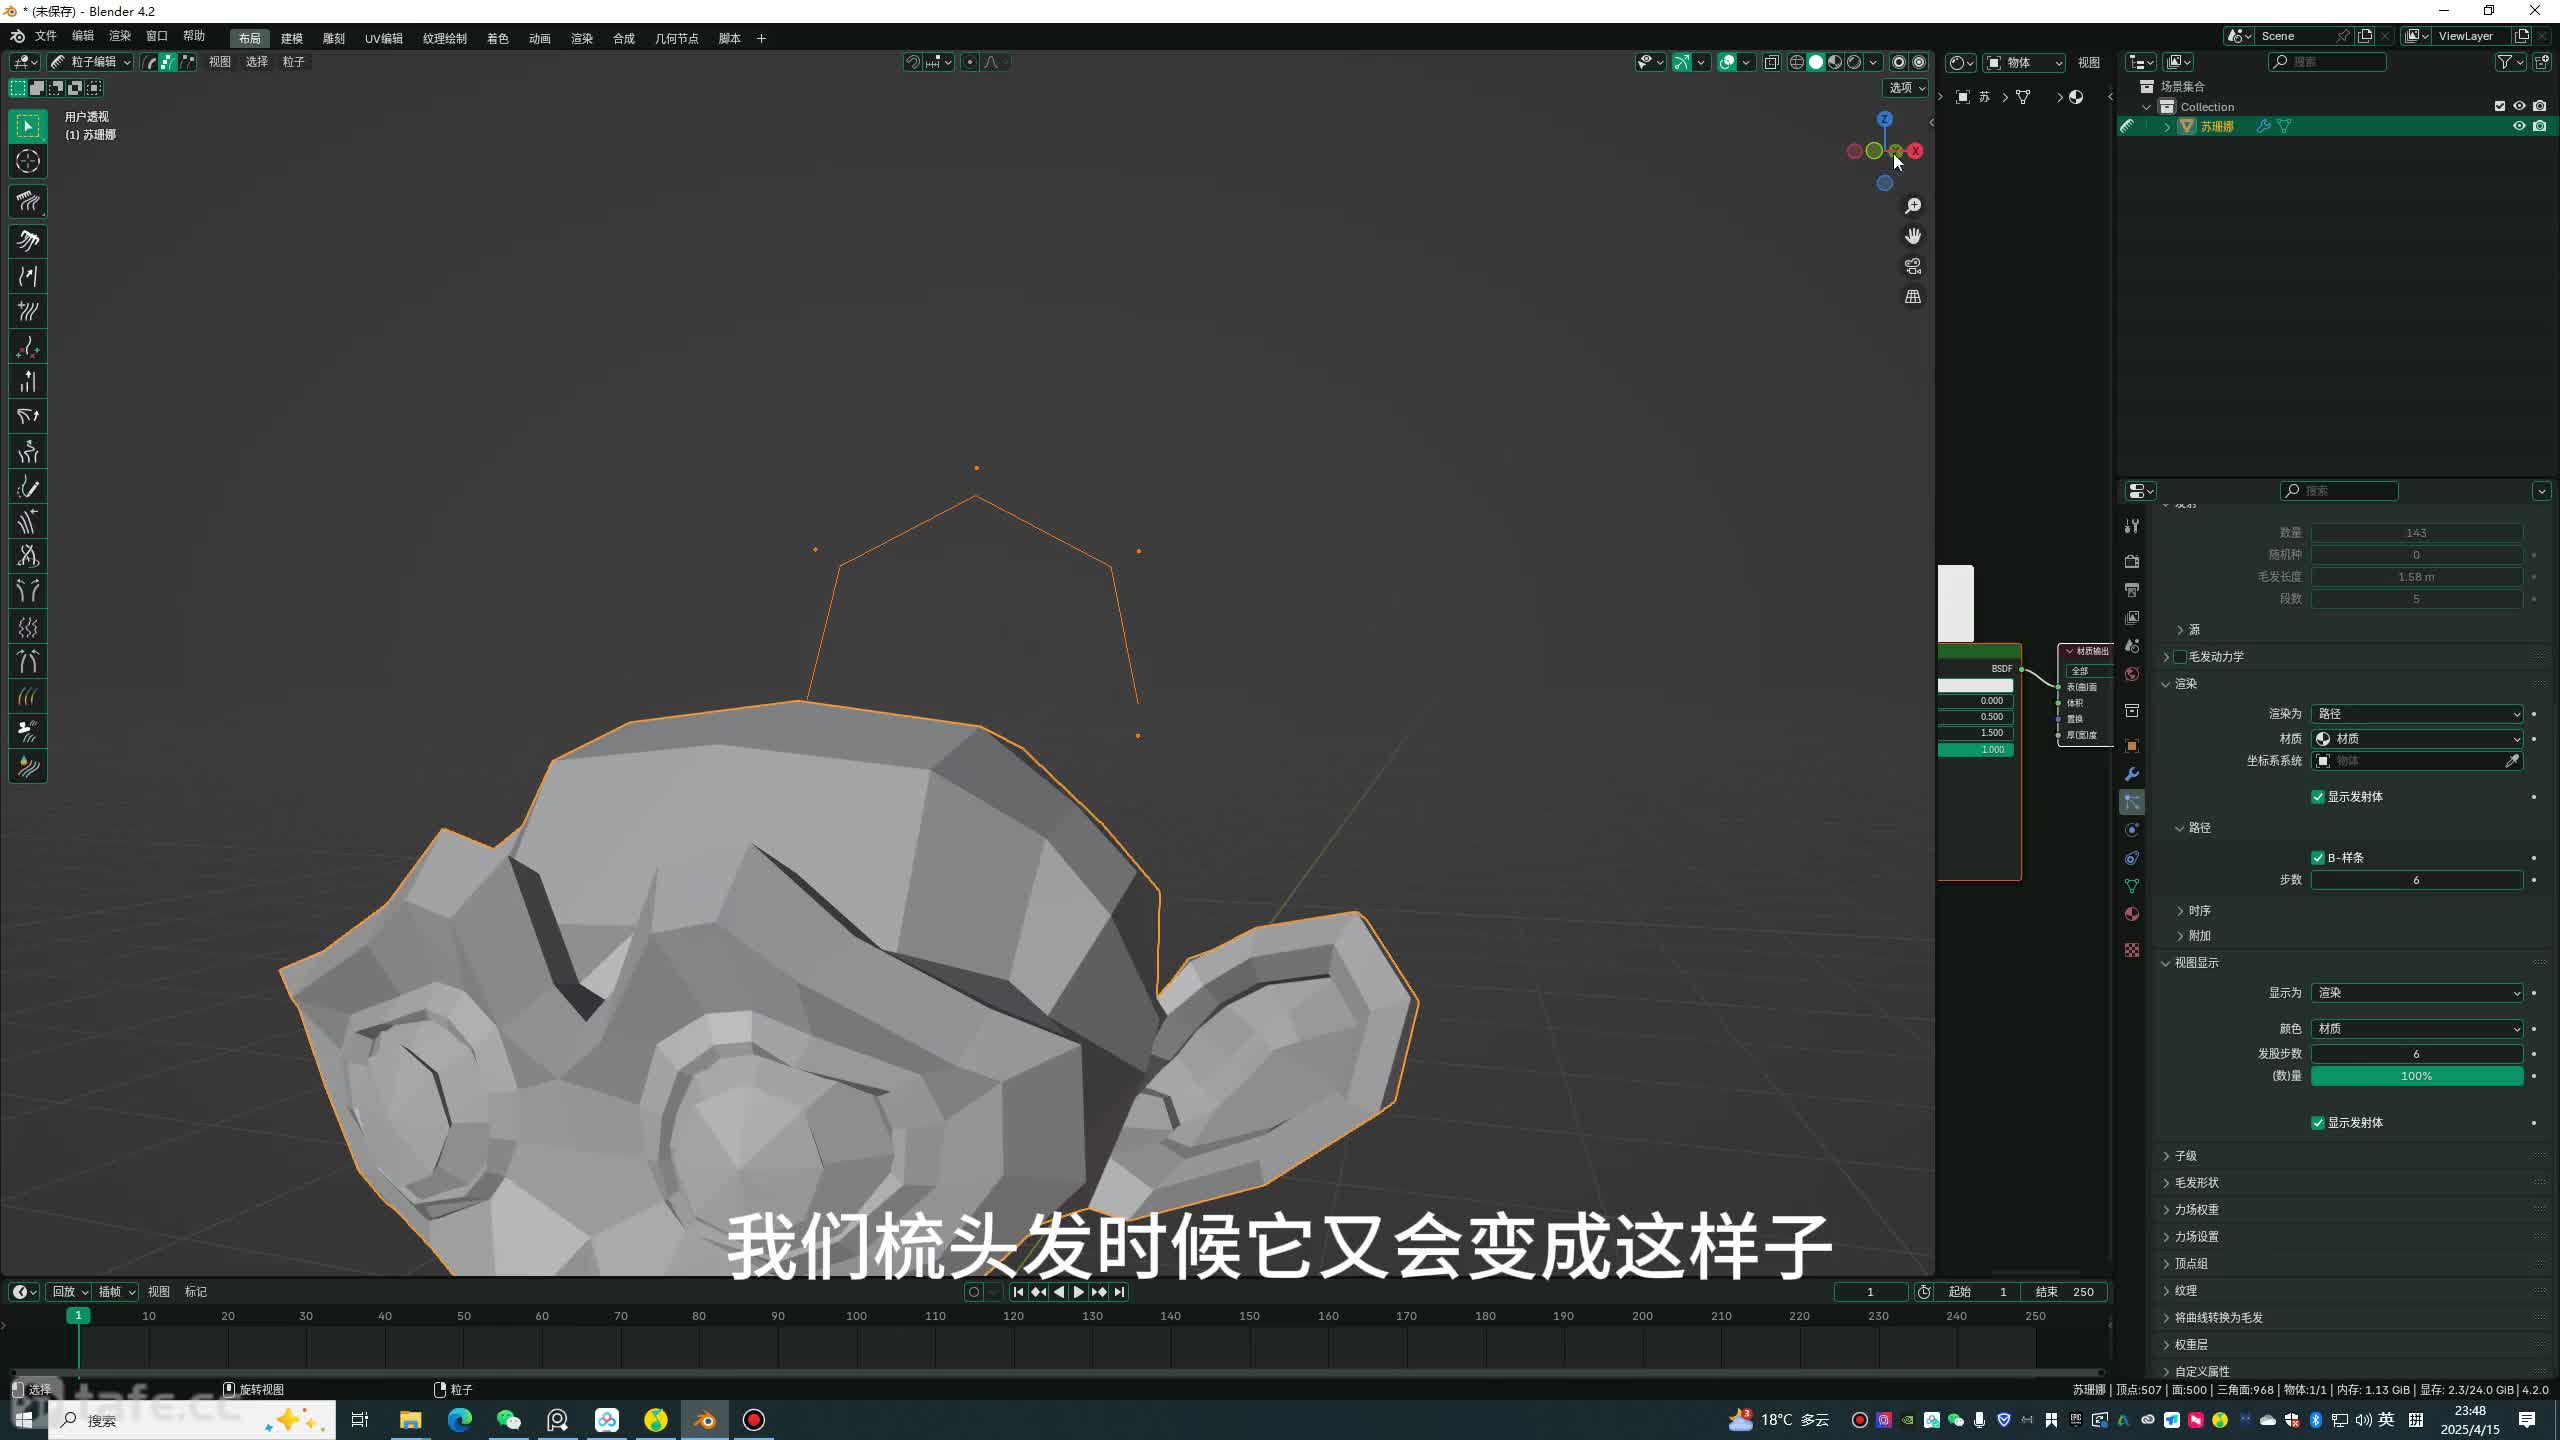Screen dimensions: 2560x1440
Task: Enable the 毛发动力学 checkbox
Action: [2180, 657]
